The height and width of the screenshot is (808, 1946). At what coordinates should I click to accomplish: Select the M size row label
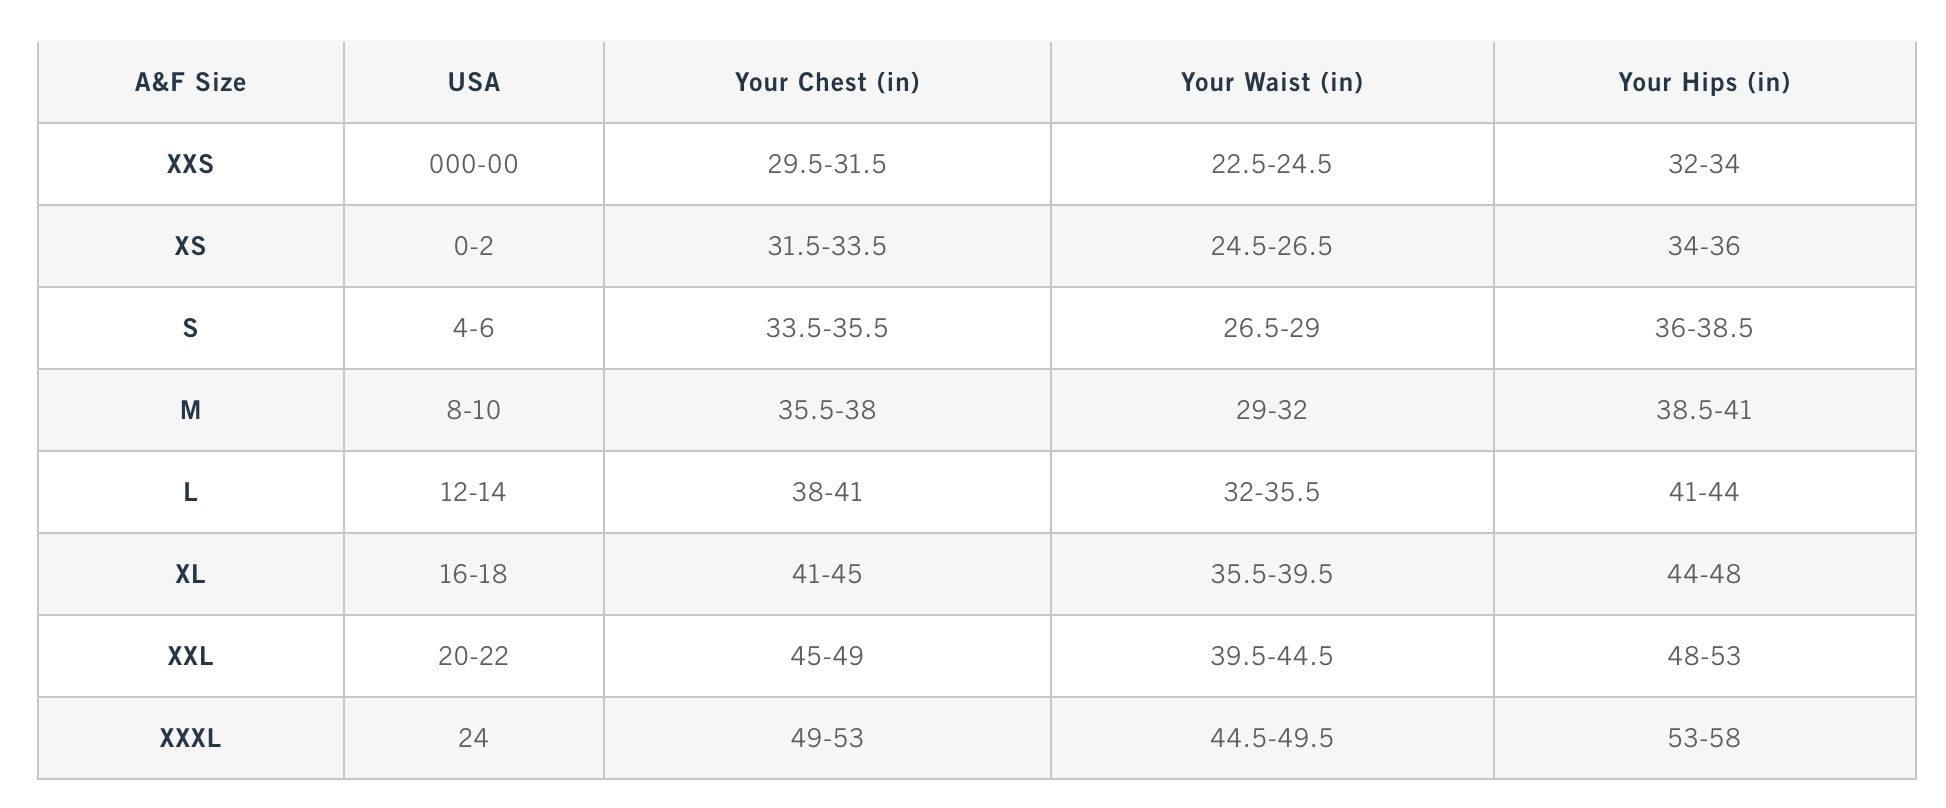pyautogui.click(x=190, y=410)
